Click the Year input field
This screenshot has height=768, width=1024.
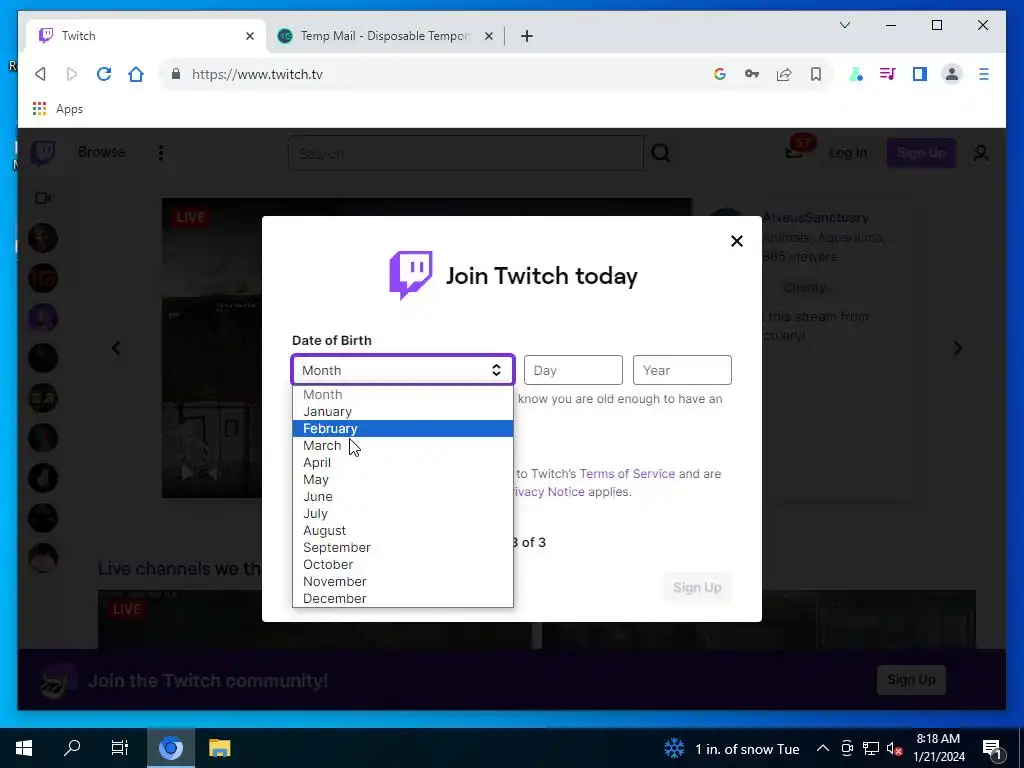[682, 370]
